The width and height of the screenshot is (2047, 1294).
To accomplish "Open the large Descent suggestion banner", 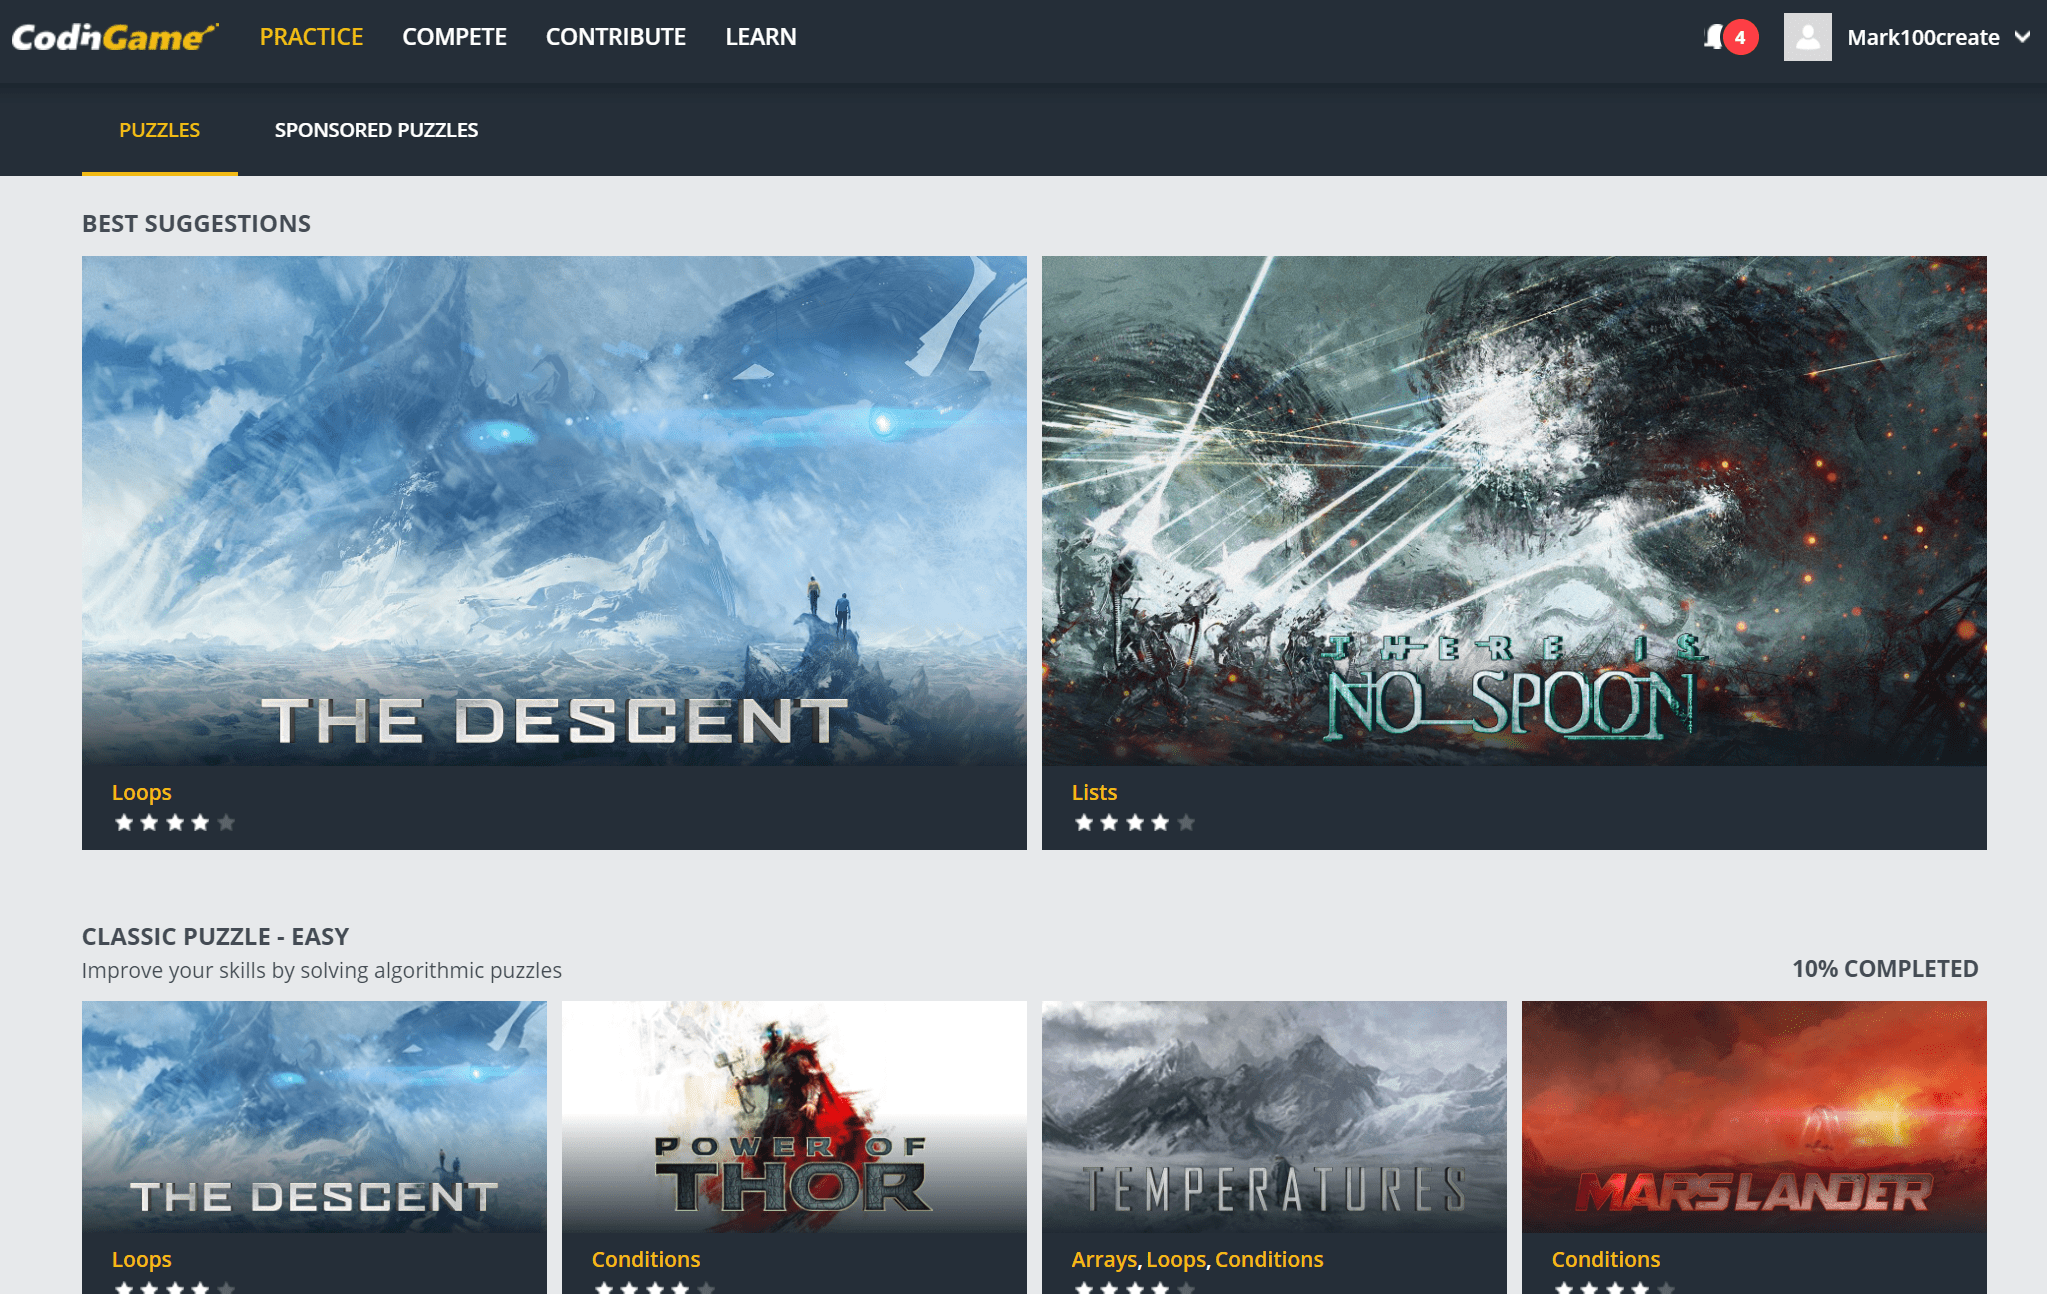I will [554, 510].
